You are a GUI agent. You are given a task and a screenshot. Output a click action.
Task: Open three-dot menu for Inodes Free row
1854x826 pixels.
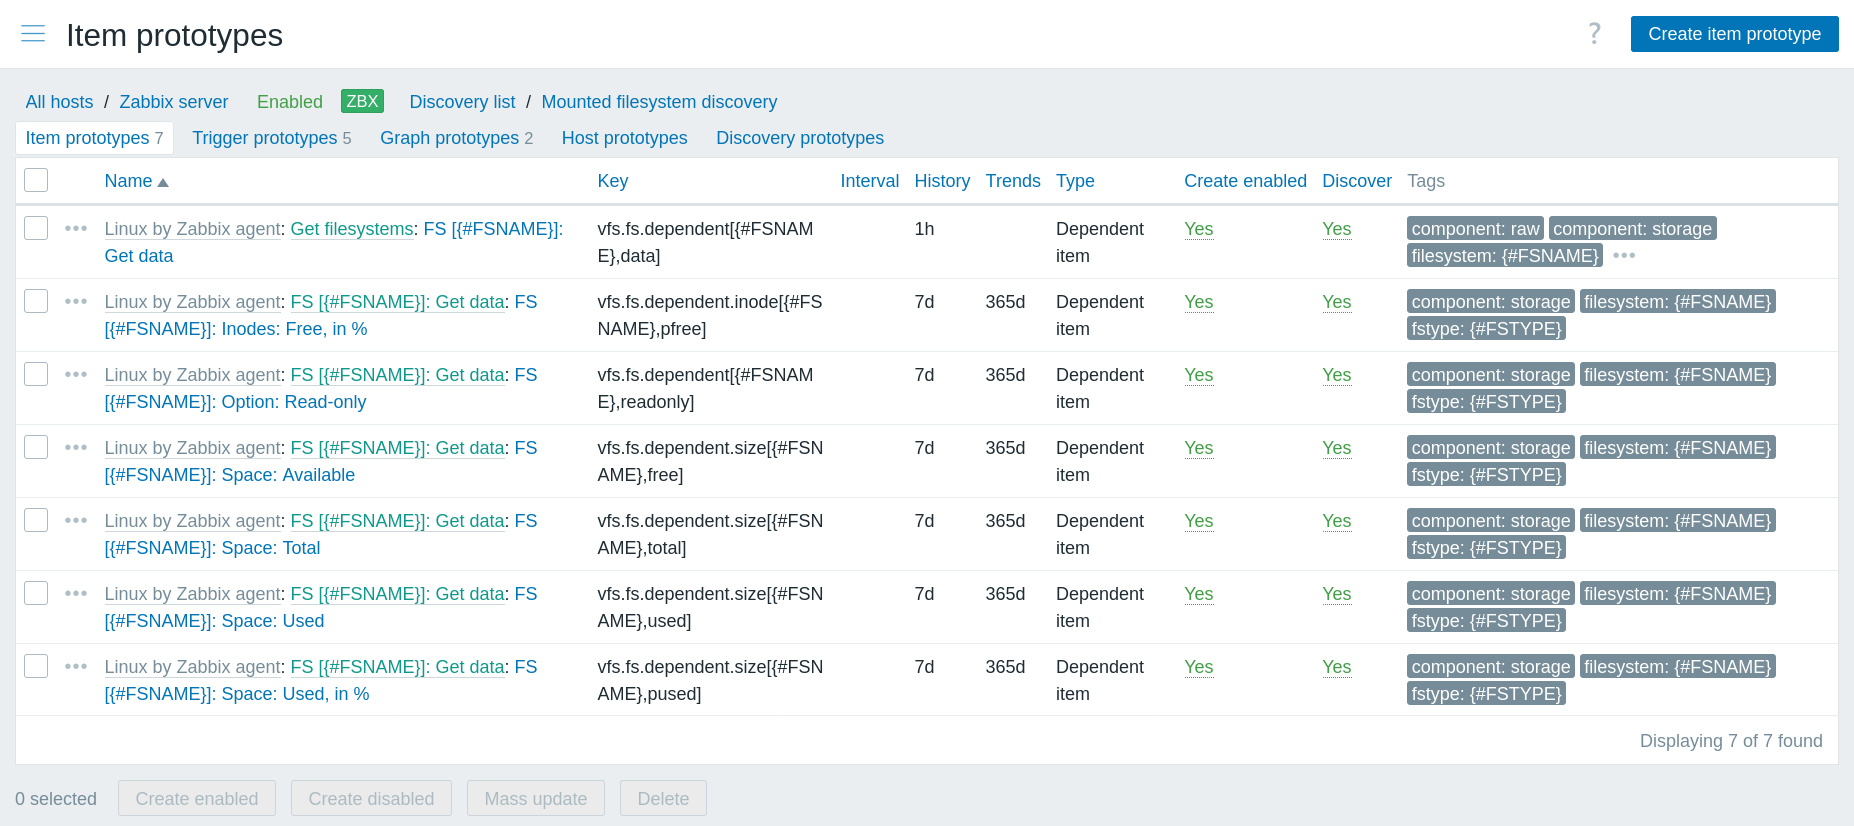point(76,302)
